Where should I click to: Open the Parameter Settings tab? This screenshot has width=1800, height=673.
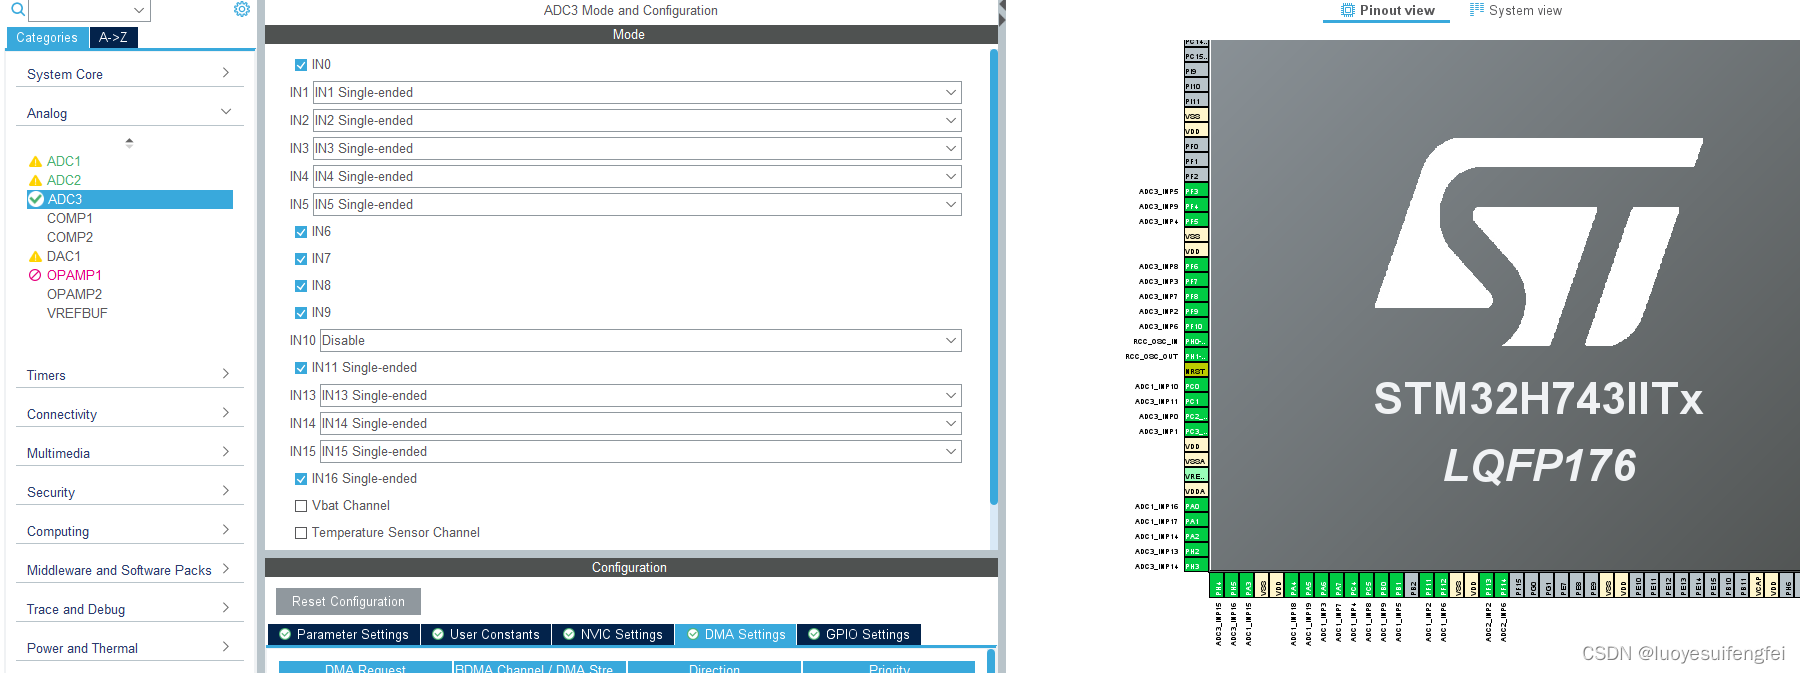(343, 634)
